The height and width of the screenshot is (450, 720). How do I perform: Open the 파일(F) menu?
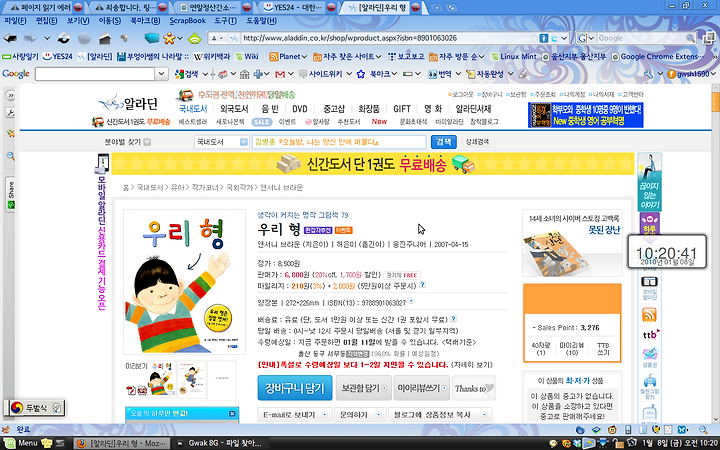(x=15, y=21)
